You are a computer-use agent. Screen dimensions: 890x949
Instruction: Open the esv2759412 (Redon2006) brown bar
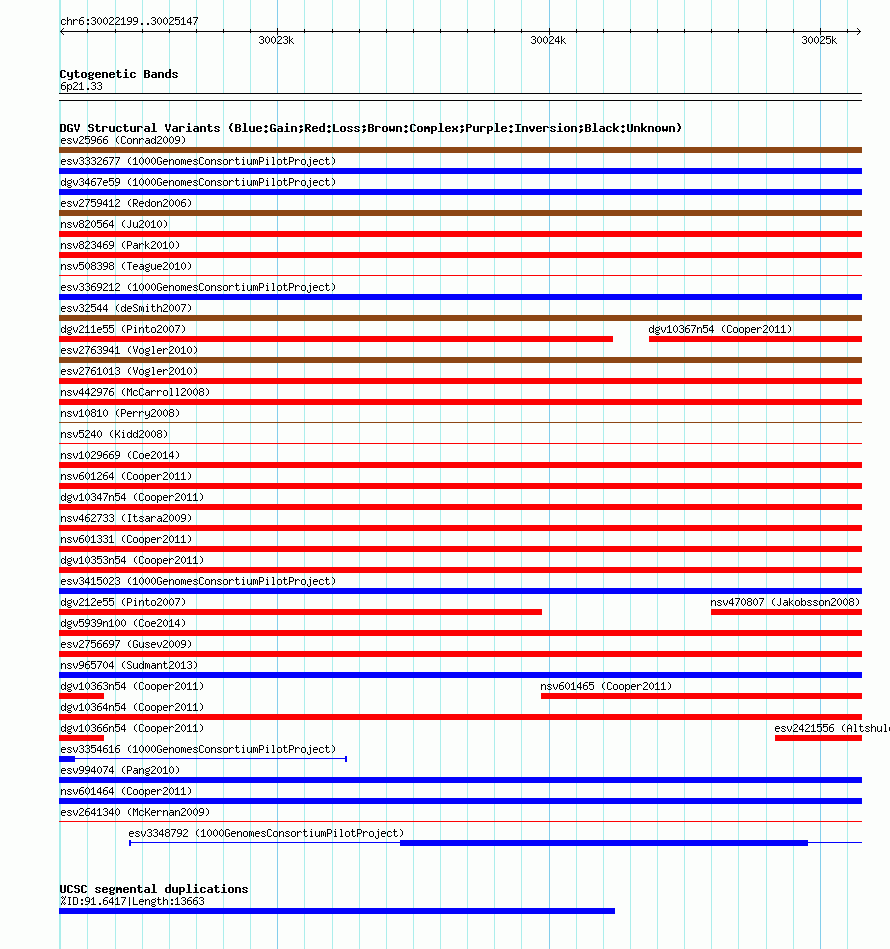(x=460, y=213)
